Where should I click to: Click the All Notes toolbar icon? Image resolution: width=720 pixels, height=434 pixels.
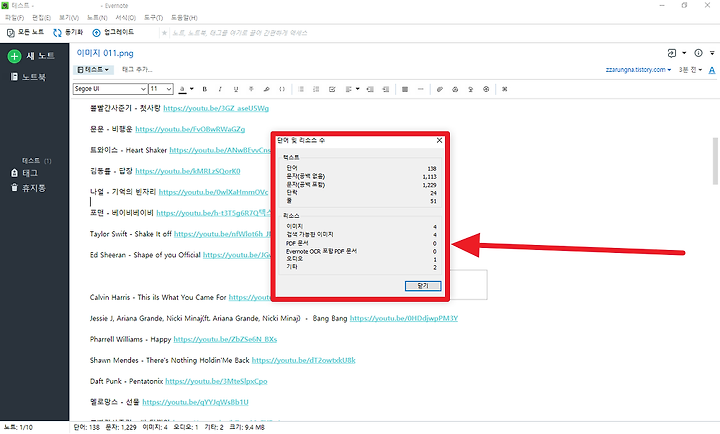[x=11, y=33]
